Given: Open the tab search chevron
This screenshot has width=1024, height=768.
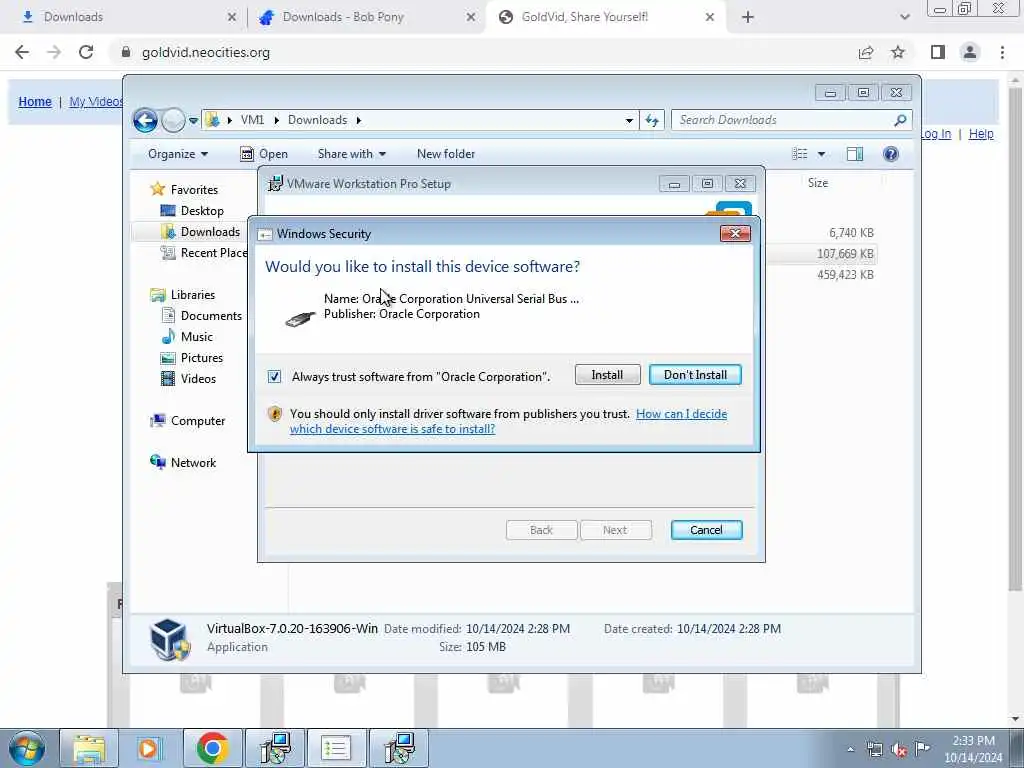Looking at the screenshot, I should [x=904, y=17].
